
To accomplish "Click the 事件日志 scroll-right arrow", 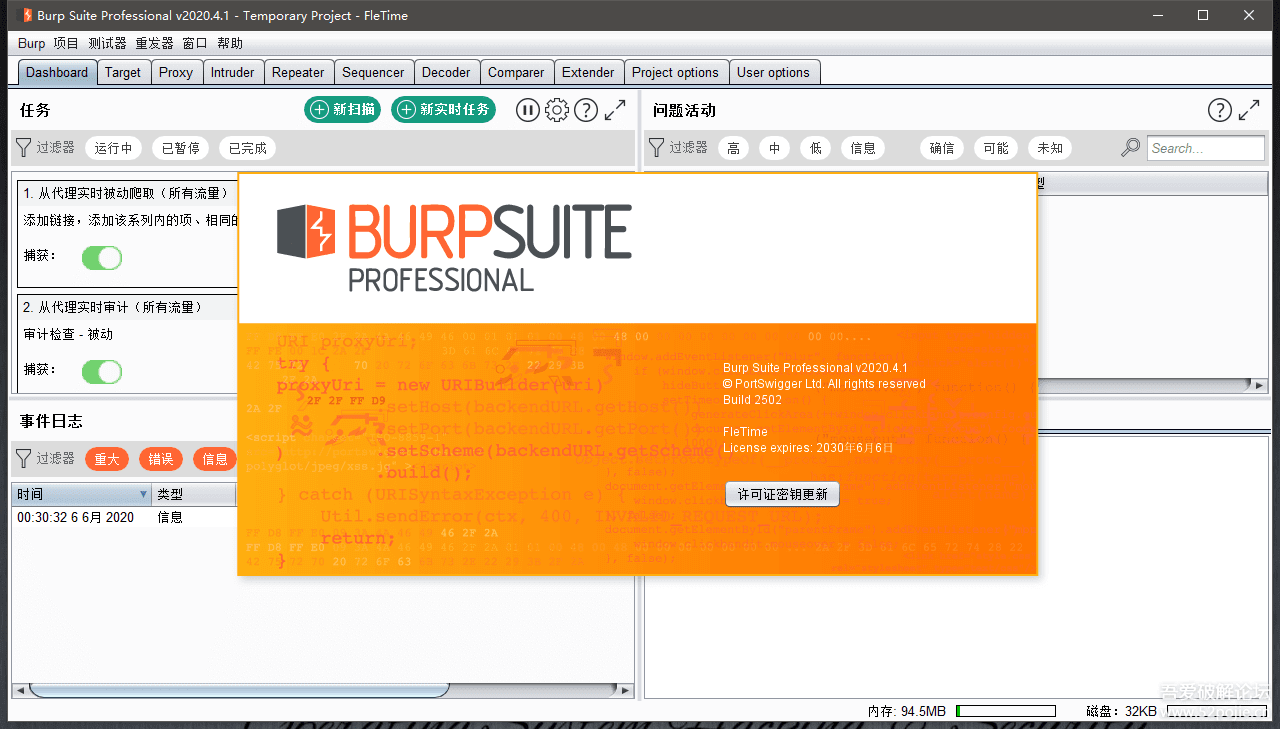I will point(627,690).
